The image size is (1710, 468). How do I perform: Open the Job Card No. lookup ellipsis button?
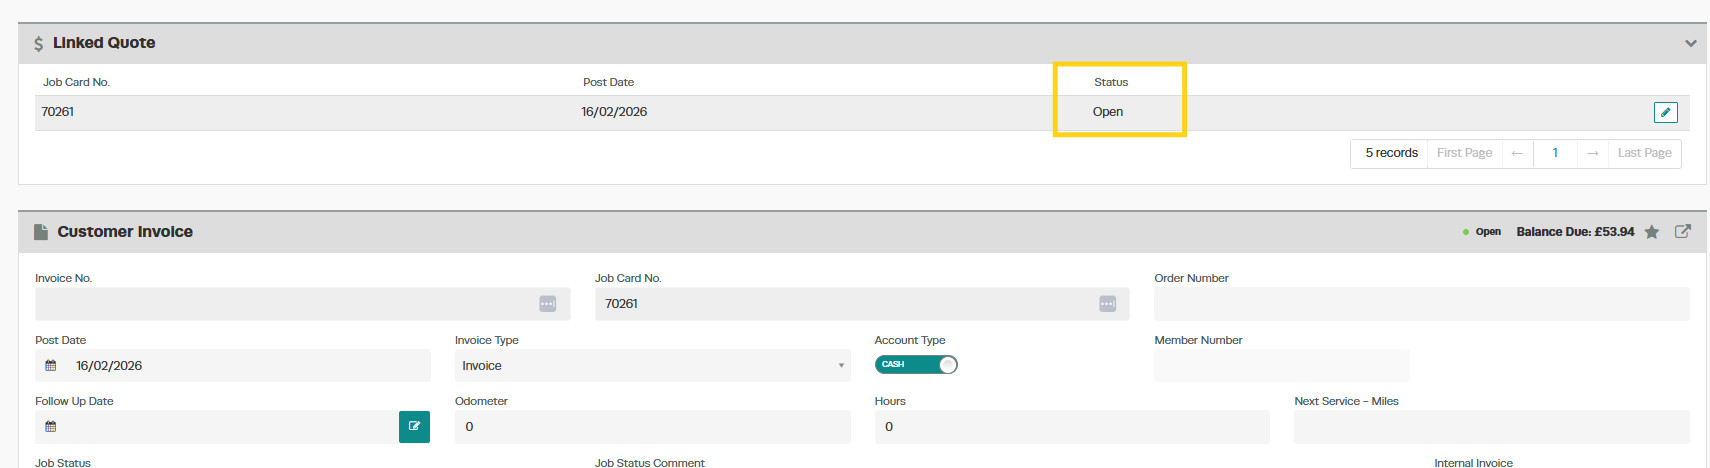pos(1107,304)
